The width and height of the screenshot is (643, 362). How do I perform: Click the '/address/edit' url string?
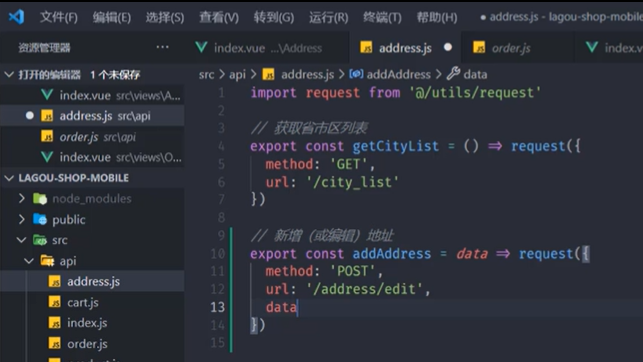click(364, 289)
